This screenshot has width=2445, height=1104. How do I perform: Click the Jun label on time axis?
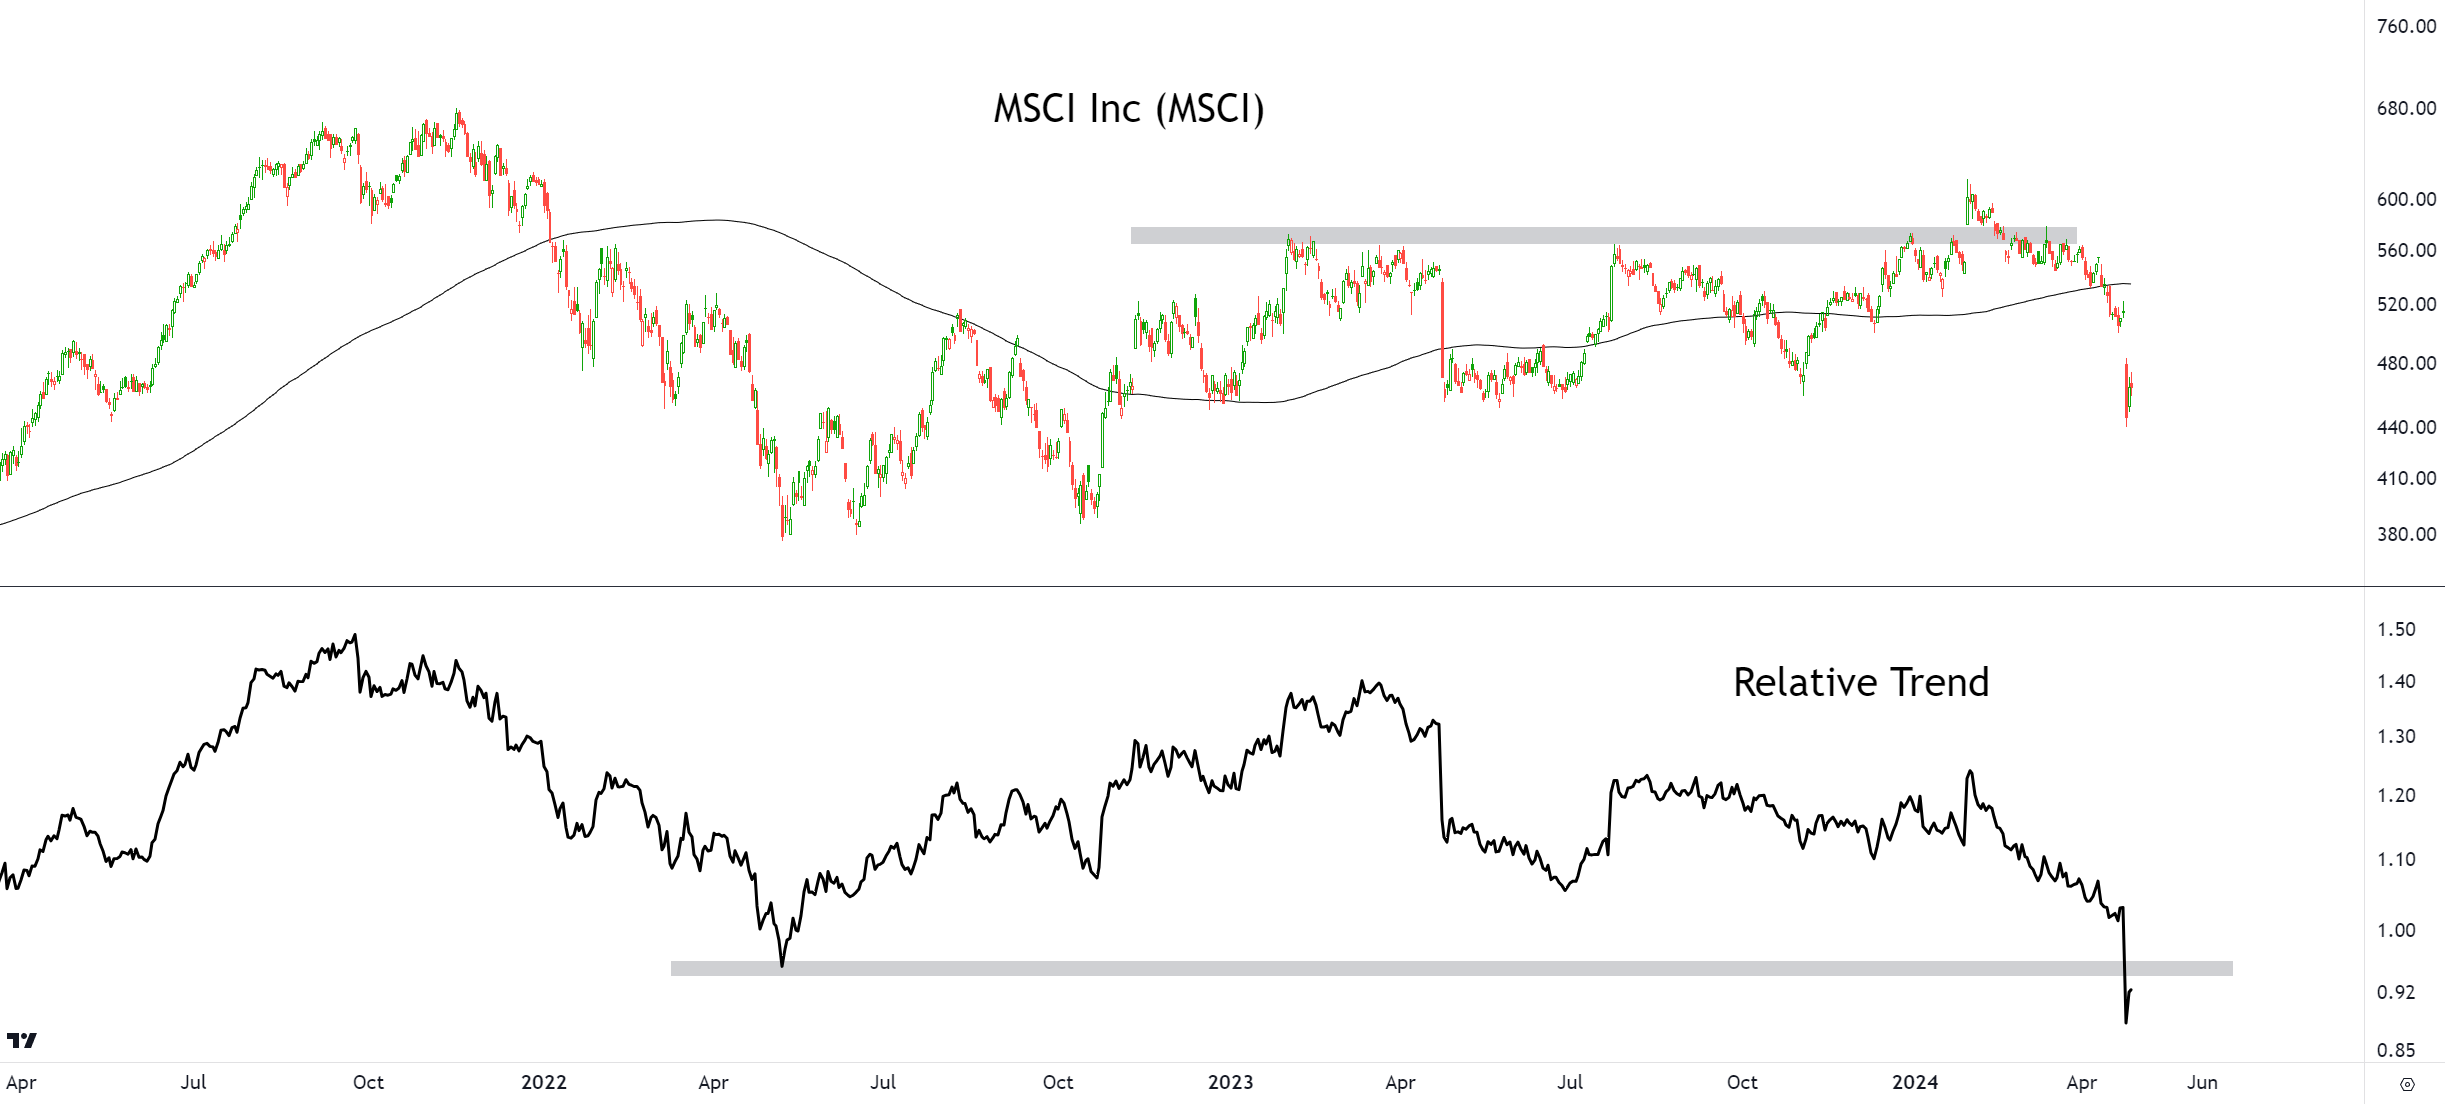coord(2202,1082)
